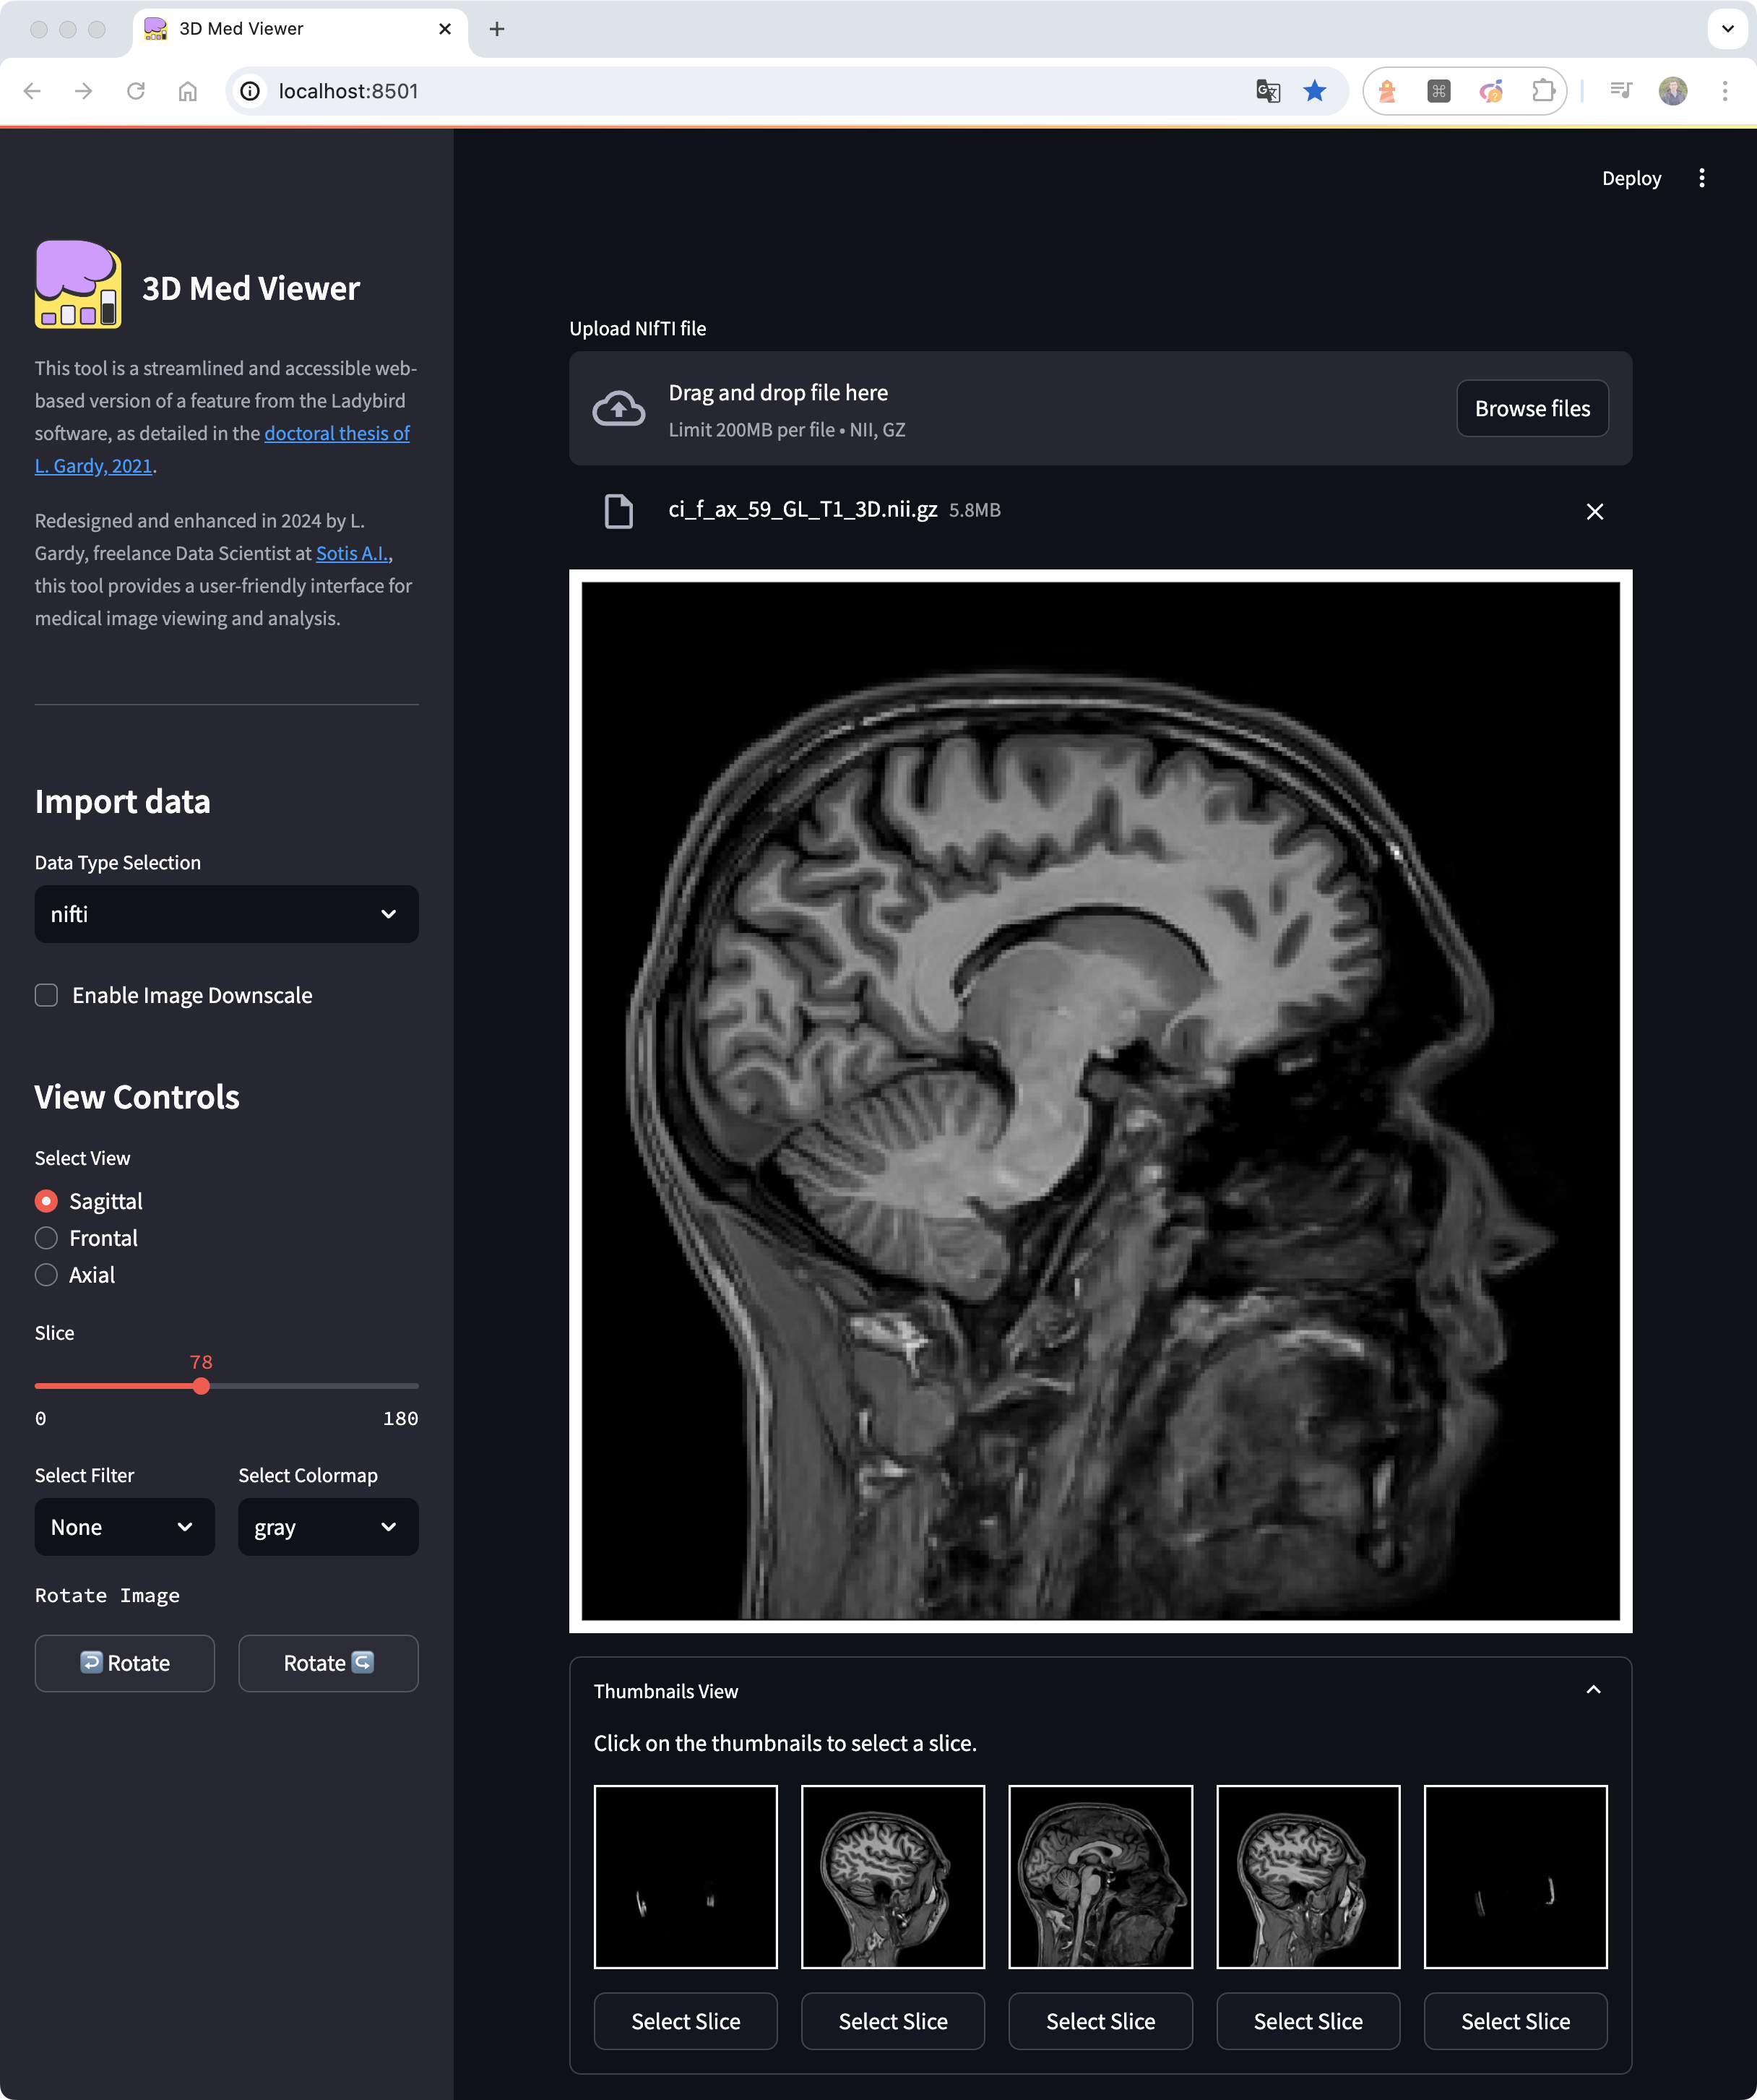
Task: Click the browser home icon
Action: click(187, 91)
